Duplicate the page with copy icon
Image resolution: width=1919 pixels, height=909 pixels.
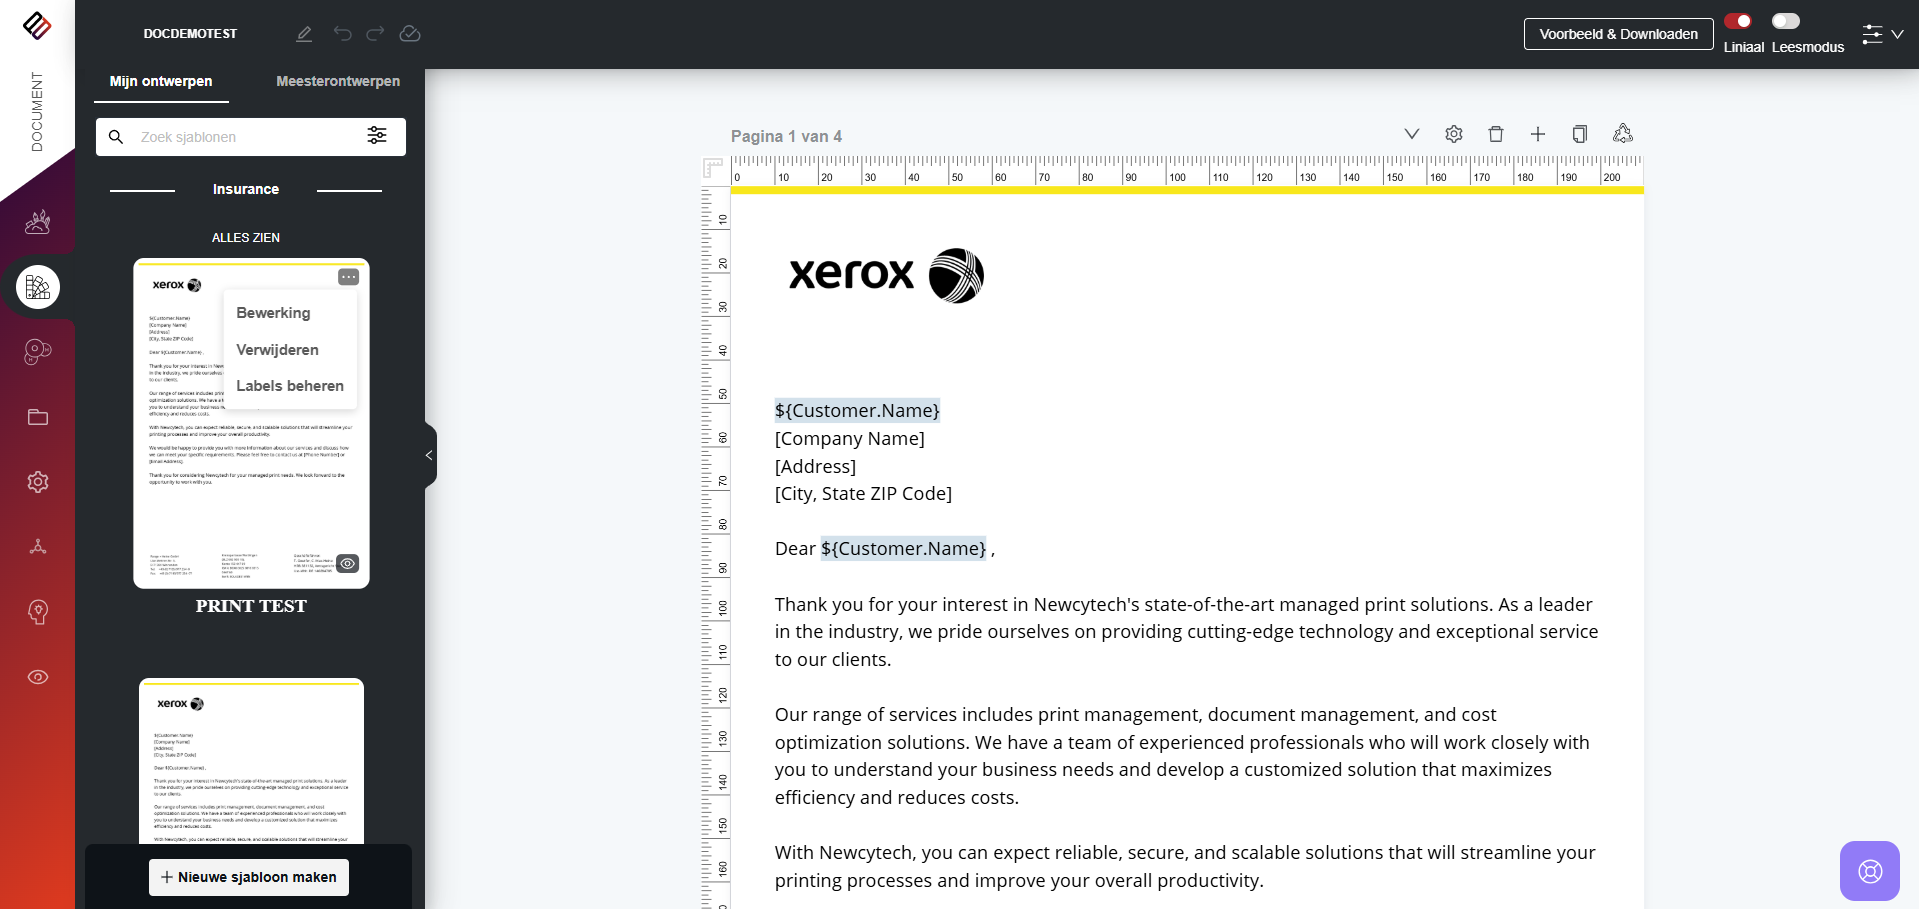coord(1580,134)
